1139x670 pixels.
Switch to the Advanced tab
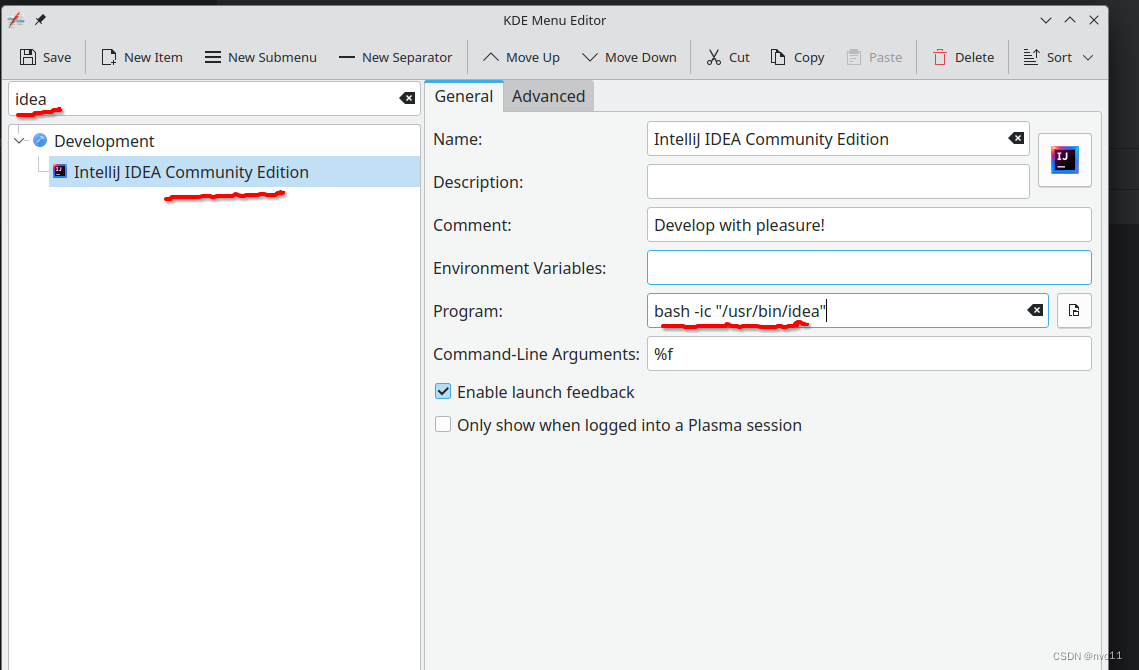point(548,96)
